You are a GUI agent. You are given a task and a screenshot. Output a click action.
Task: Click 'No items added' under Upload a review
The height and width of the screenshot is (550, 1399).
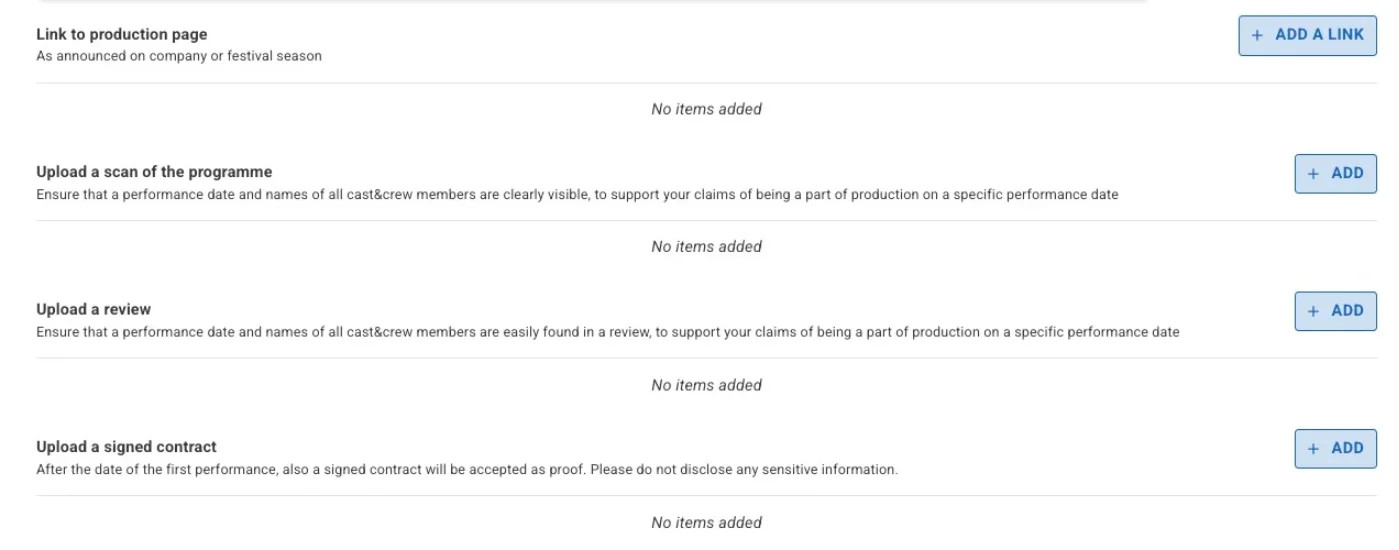pos(706,385)
